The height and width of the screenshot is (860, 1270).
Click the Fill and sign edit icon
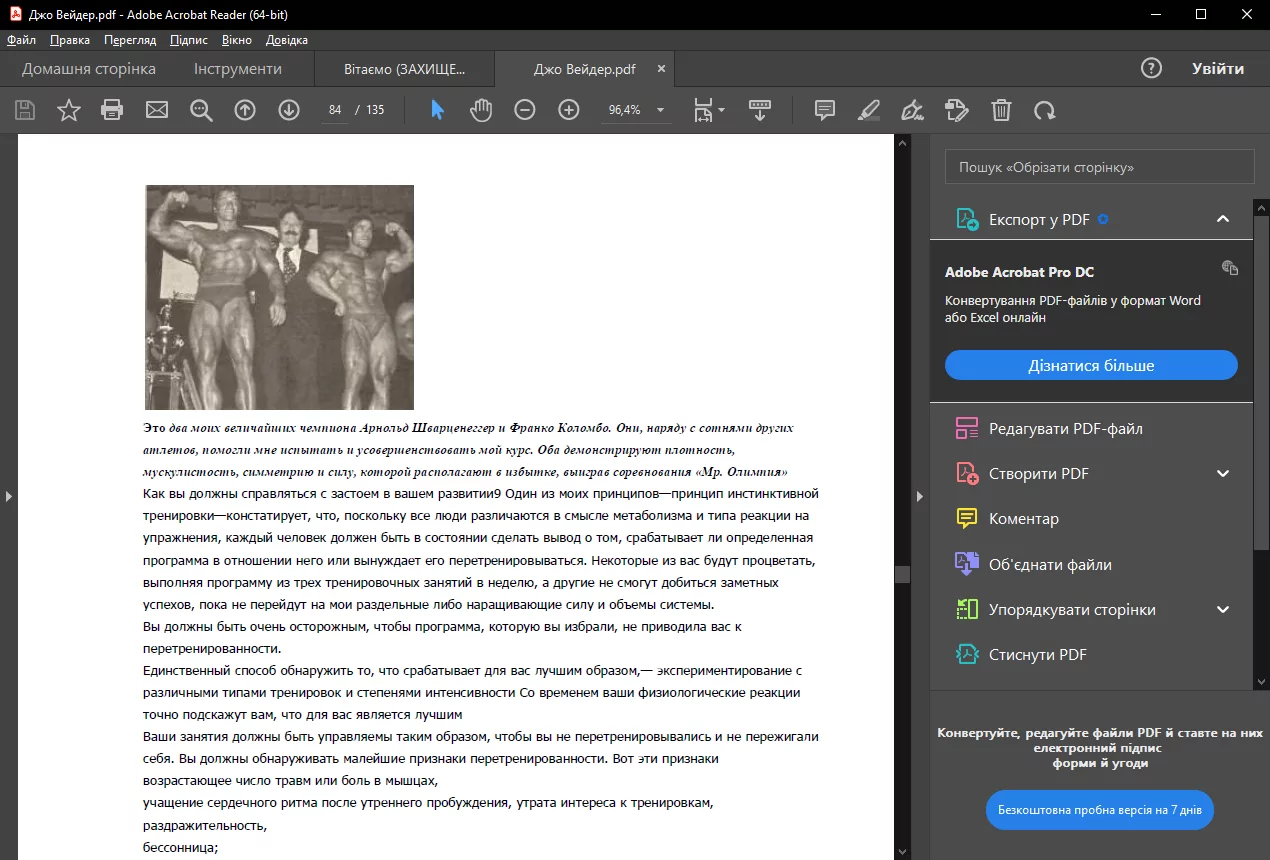[956, 110]
